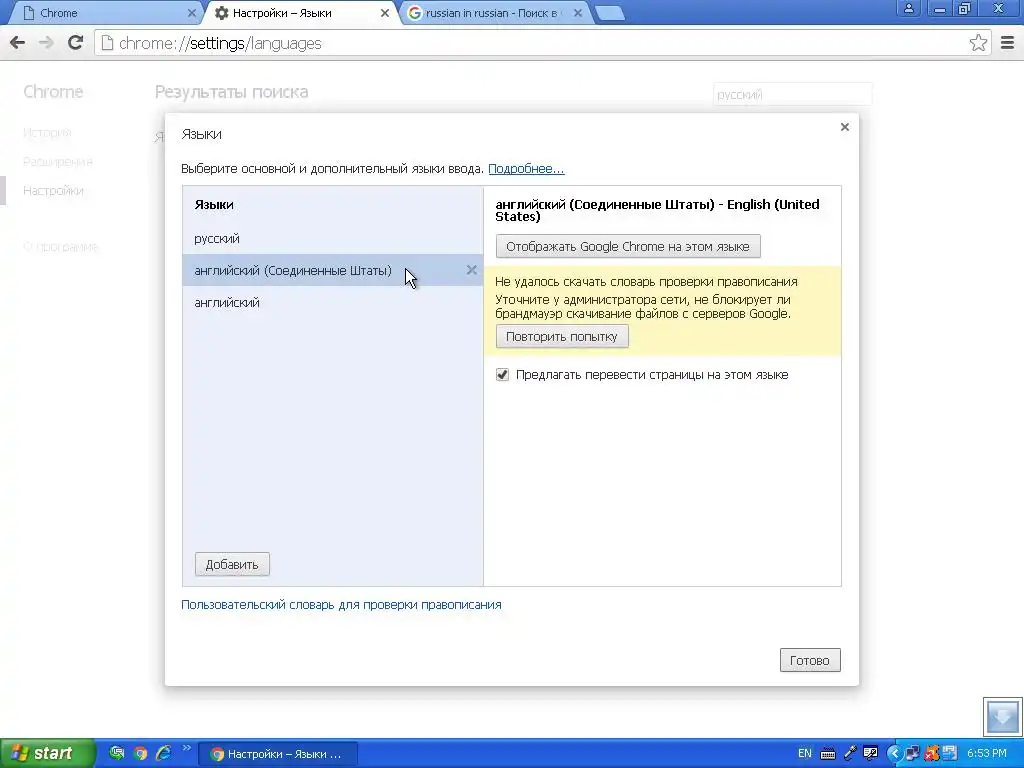Toggle Предлагать перевести страницы на этом языке checkbox

502,375
